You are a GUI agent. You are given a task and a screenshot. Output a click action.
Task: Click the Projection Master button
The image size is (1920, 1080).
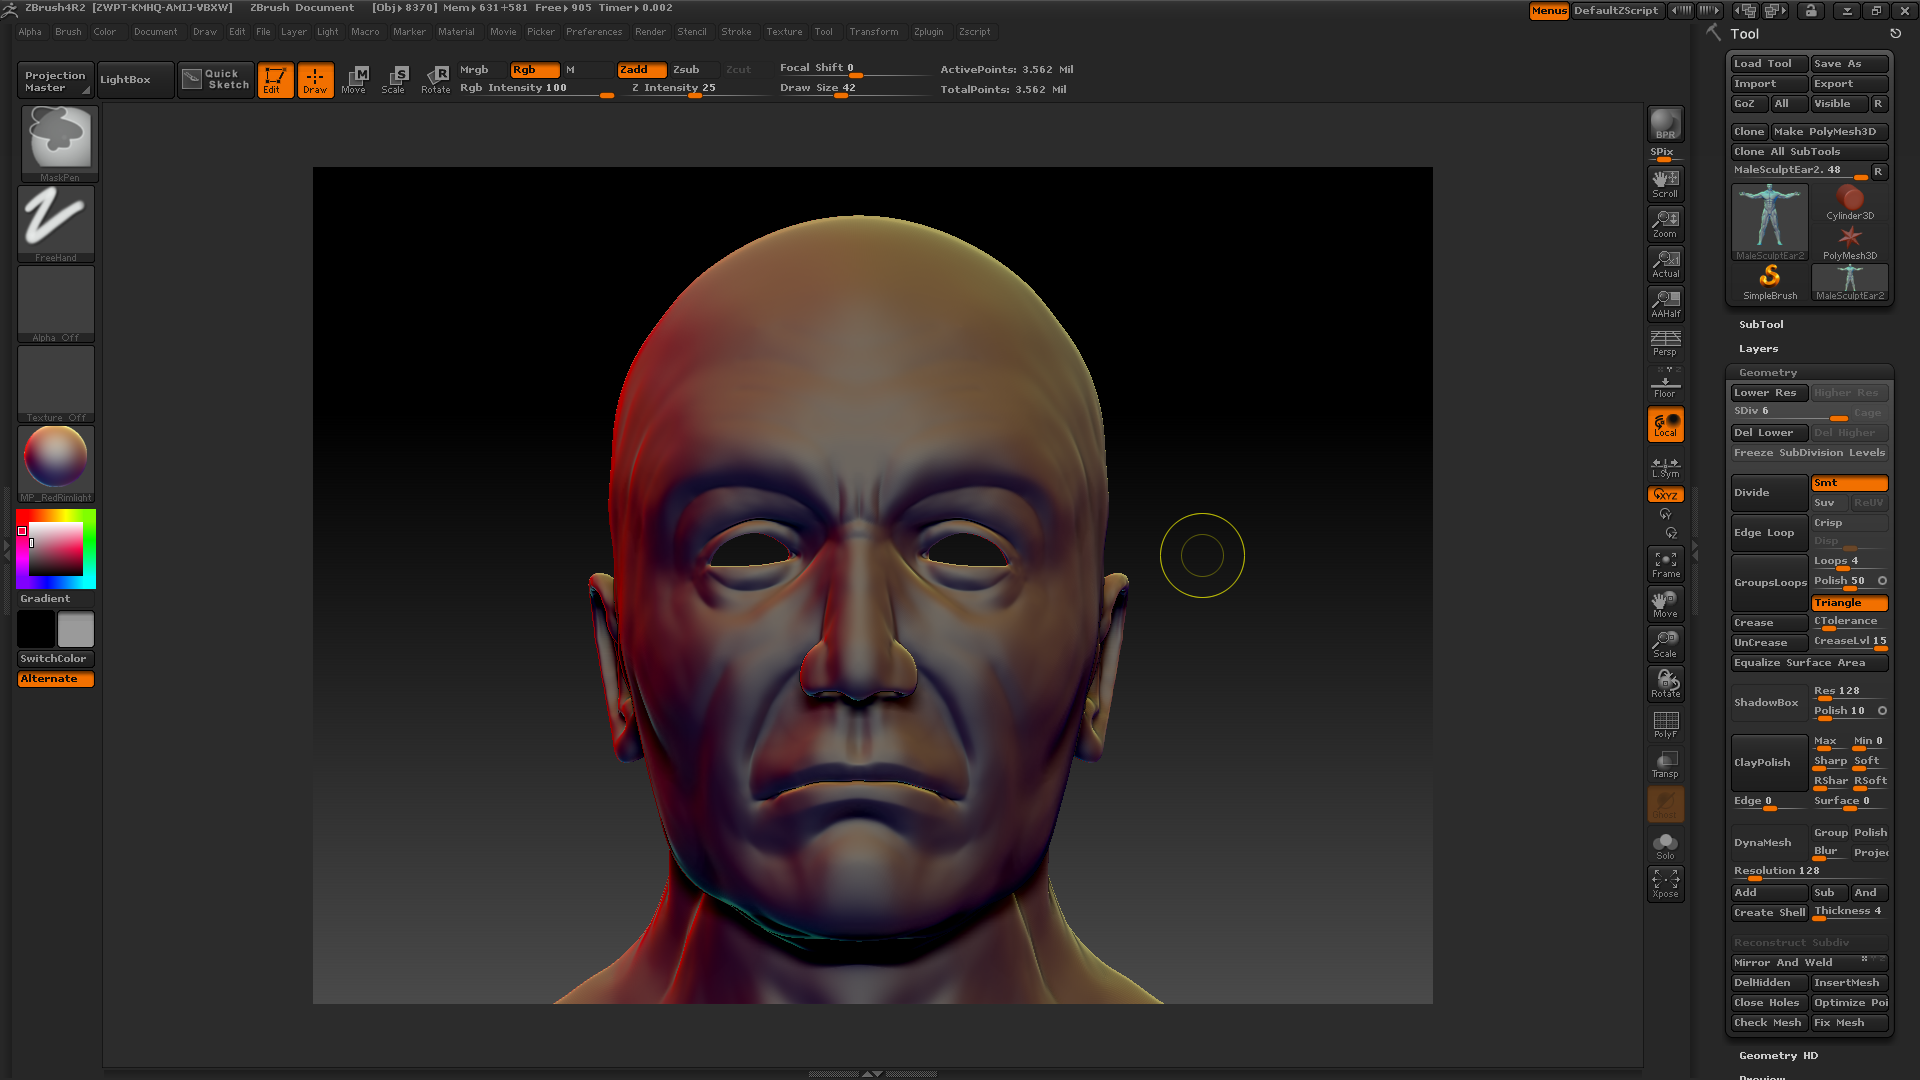55,81
